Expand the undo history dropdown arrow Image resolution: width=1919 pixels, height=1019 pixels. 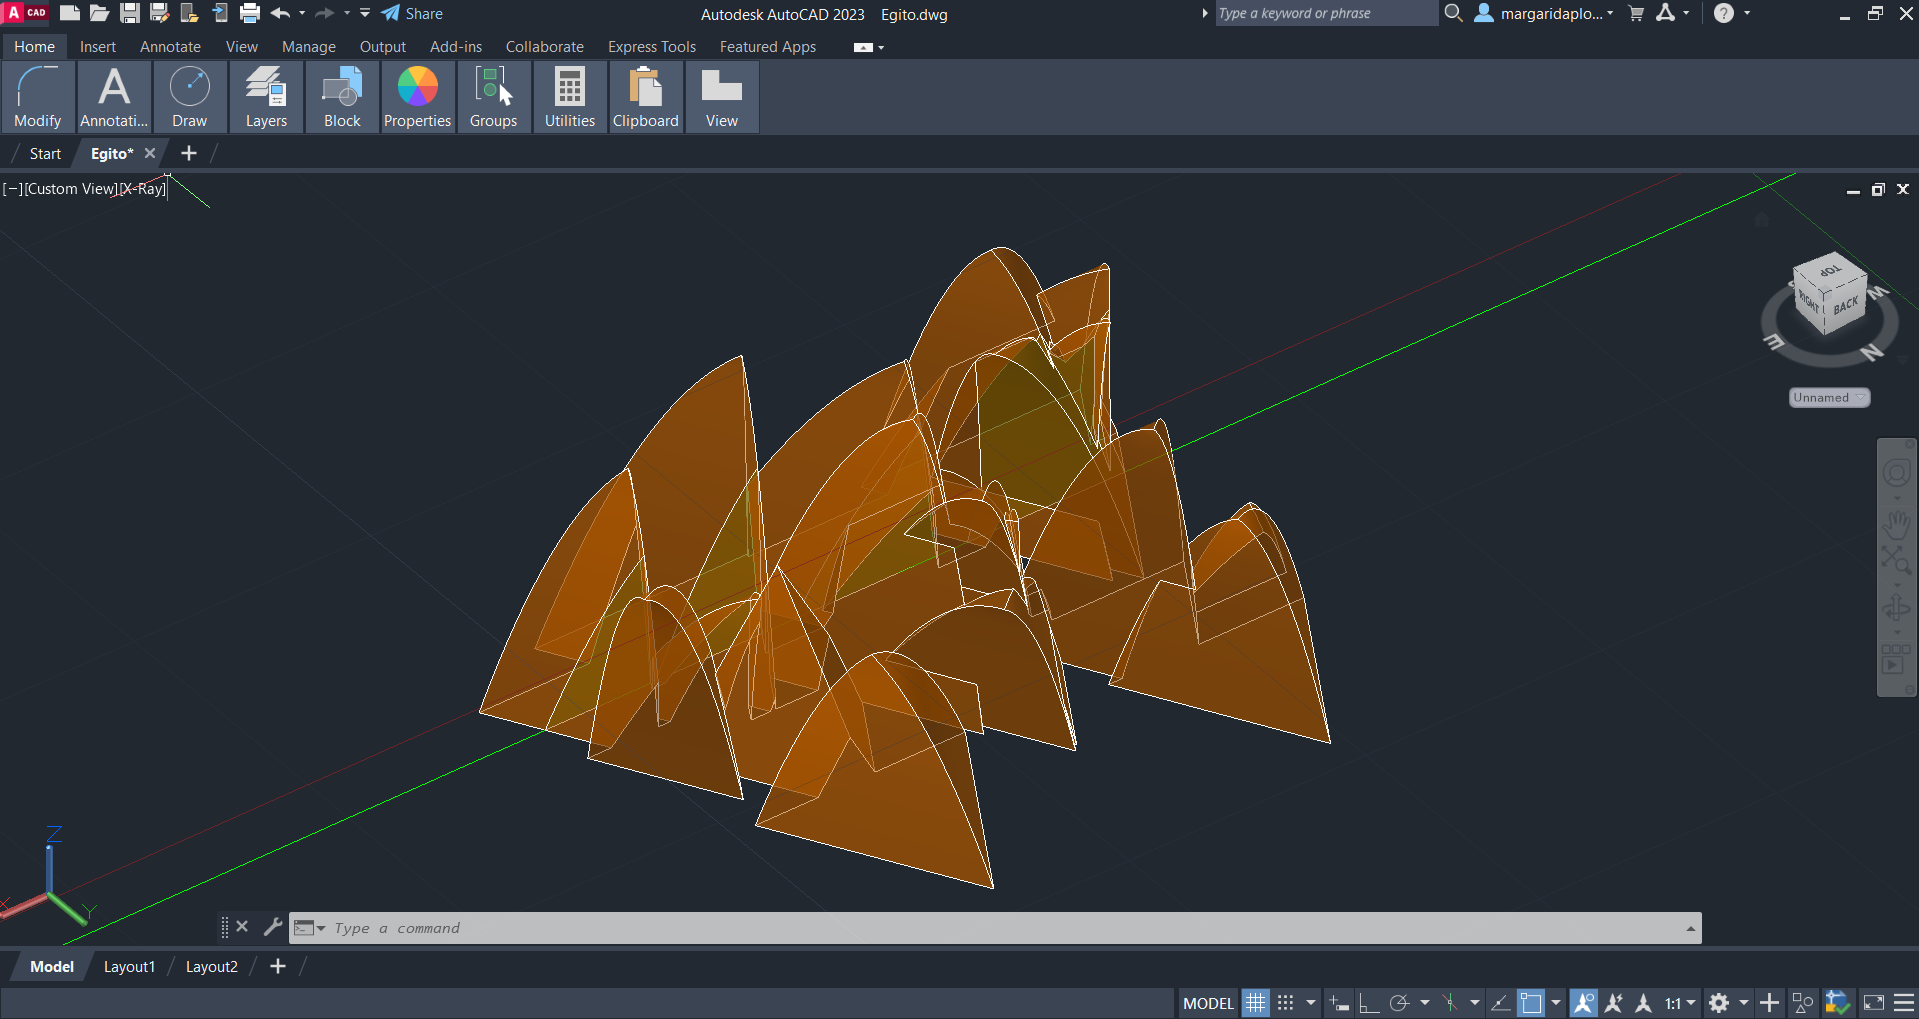[x=302, y=13]
